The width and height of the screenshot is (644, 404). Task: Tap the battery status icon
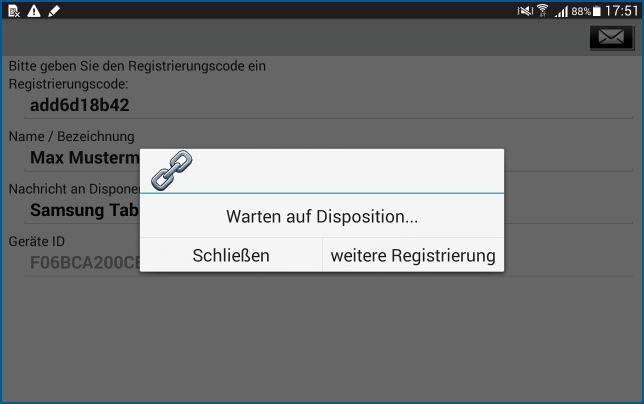coord(597,10)
